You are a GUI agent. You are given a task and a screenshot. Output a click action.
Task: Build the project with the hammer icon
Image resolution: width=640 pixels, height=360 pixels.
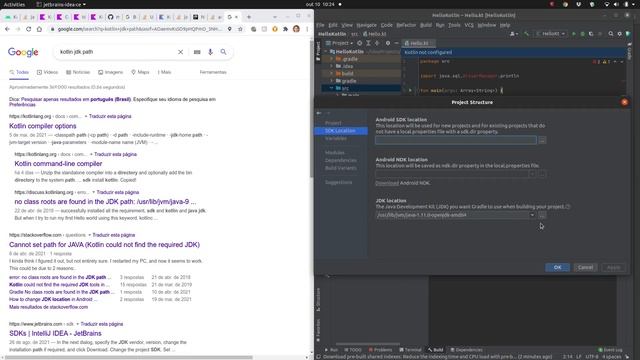pos(527,34)
